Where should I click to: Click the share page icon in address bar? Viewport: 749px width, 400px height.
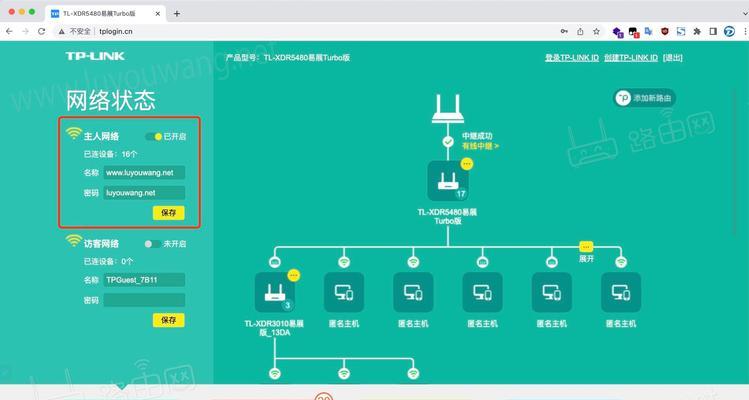click(x=580, y=32)
